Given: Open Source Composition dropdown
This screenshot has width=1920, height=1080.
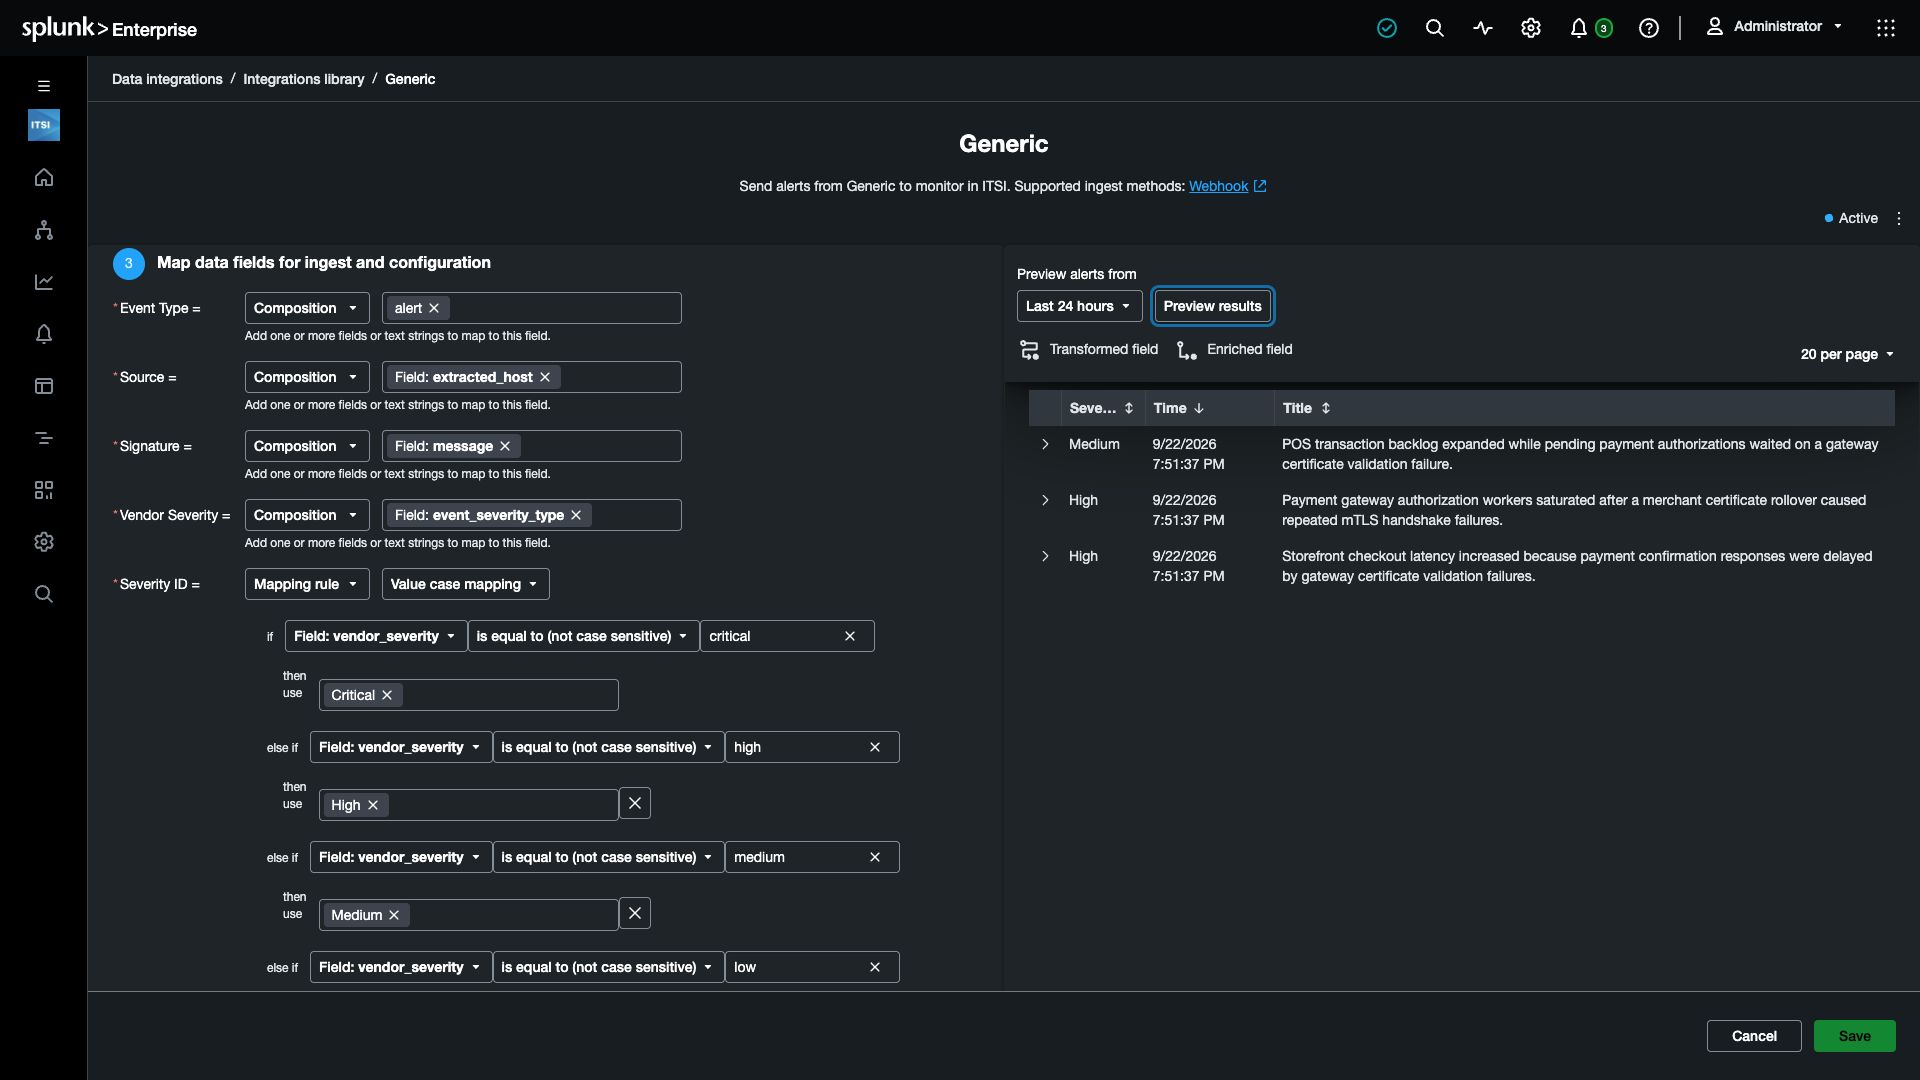Looking at the screenshot, I should [307, 377].
